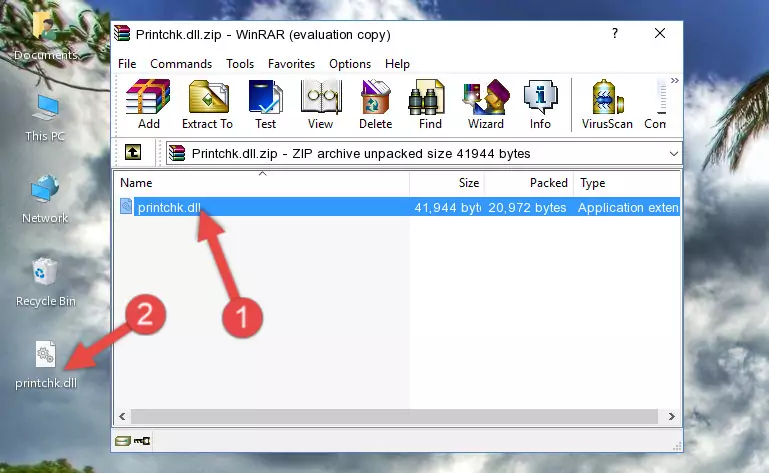This screenshot has height=473, width=769.
Task: Open the Commands menu
Action: (x=181, y=64)
